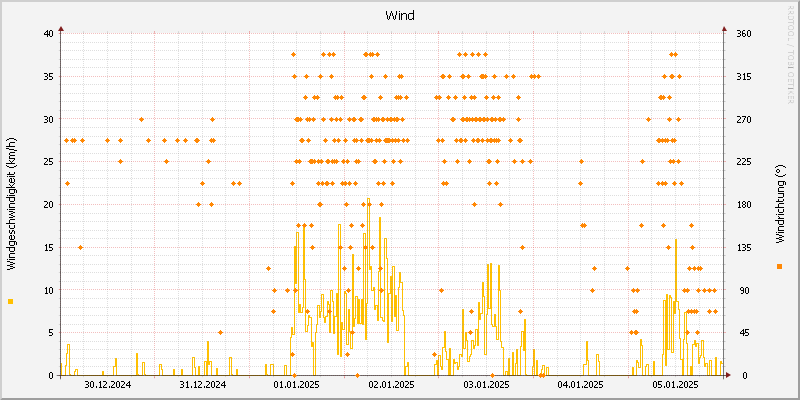Click the Windrichtung (°) axis label

(x=779, y=204)
